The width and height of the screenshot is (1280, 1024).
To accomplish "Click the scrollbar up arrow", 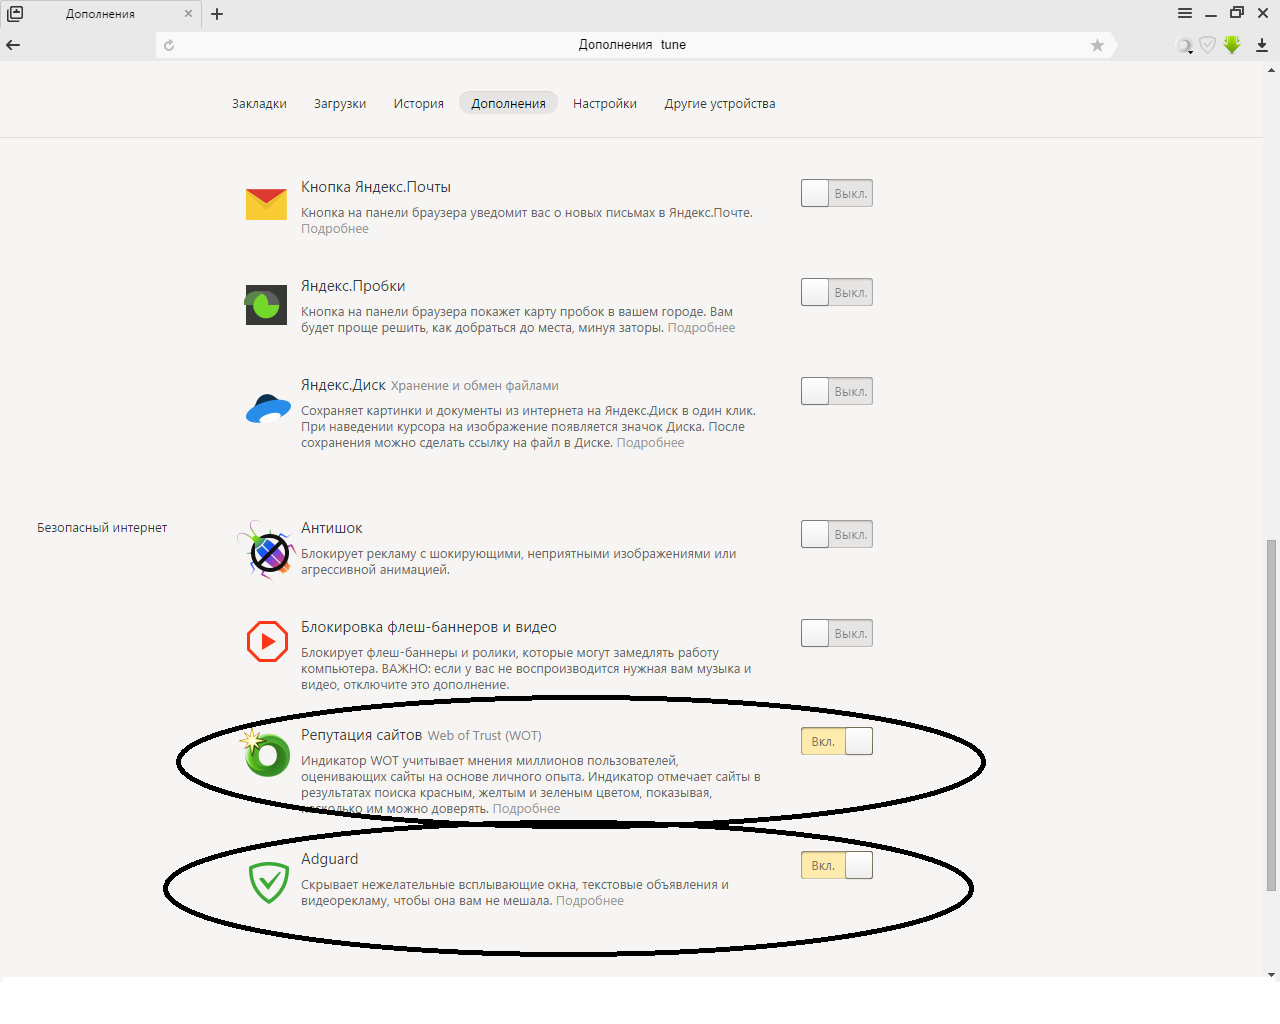I will pos(1271,70).
